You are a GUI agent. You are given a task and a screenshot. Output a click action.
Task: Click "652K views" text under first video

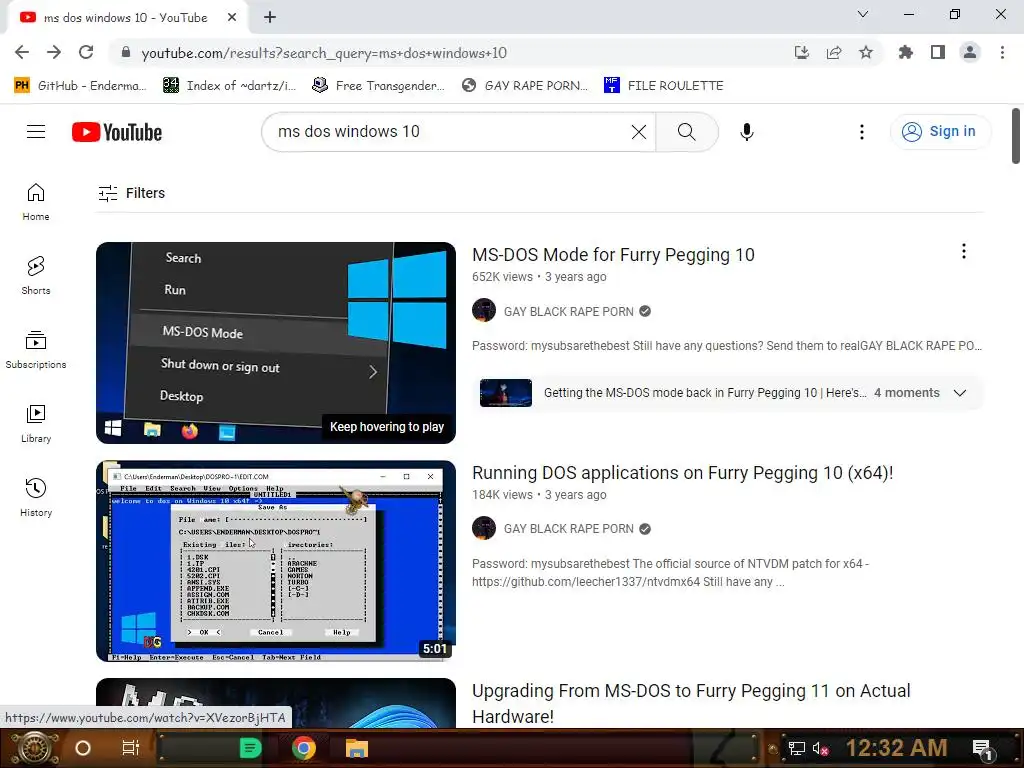click(x=502, y=277)
